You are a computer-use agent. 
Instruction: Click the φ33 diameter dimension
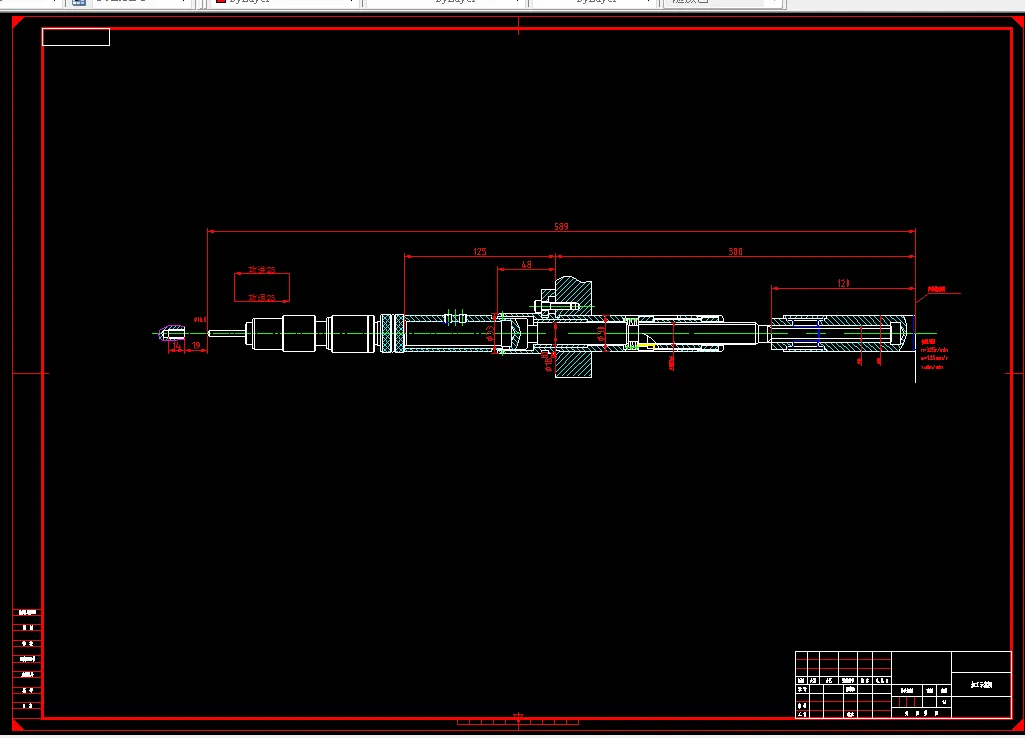(490, 333)
